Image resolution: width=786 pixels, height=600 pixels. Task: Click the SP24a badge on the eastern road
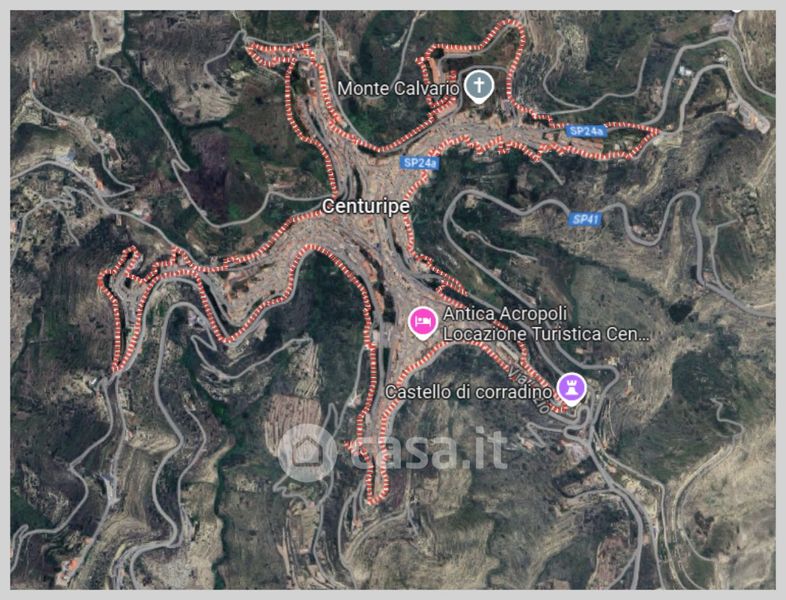click(587, 131)
